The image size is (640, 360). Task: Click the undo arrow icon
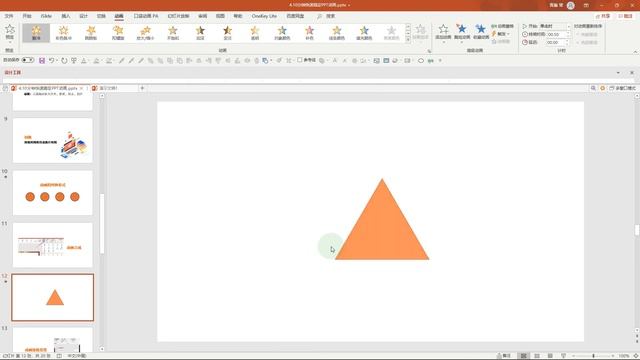click(51, 60)
